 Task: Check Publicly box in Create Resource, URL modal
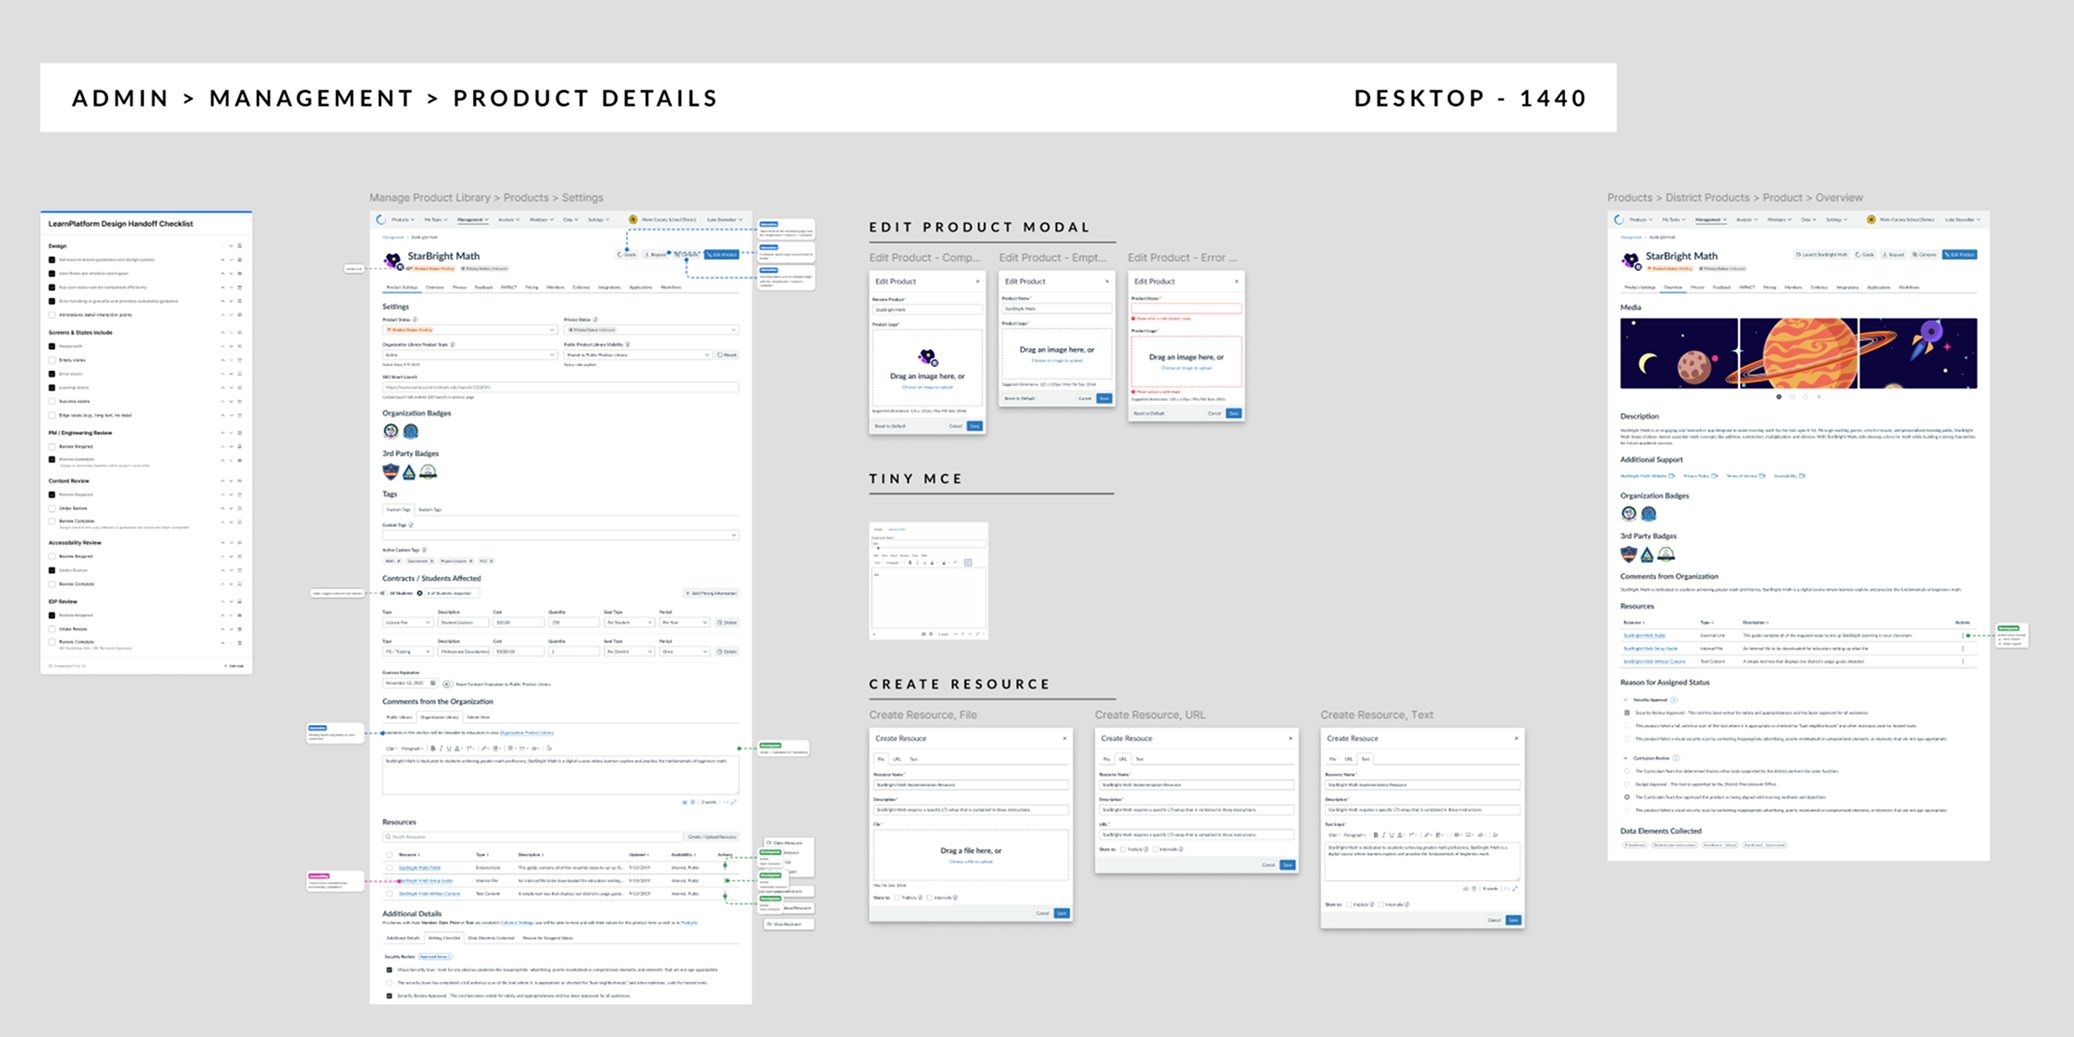1123,849
